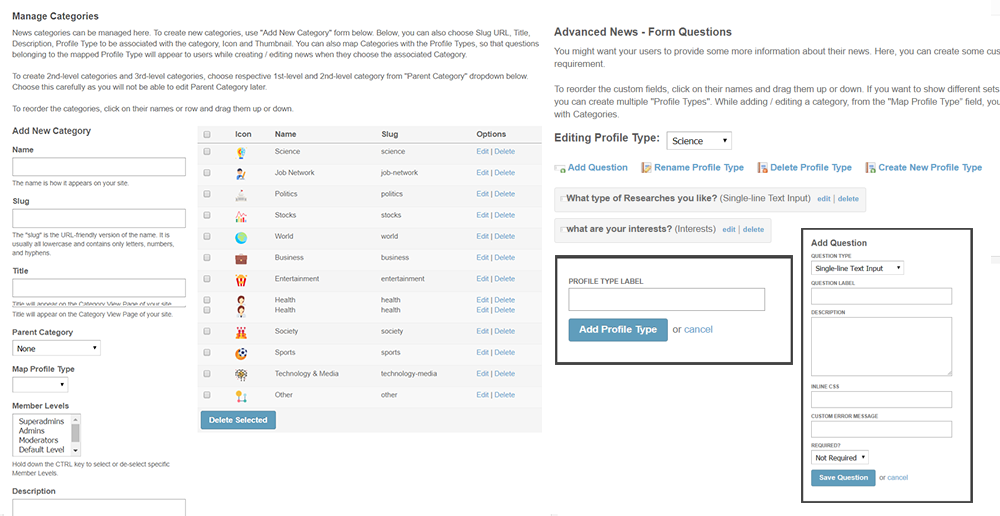Open the Parent Category dropdown
The width and height of the screenshot is (1000, 516).
point(56,348)
